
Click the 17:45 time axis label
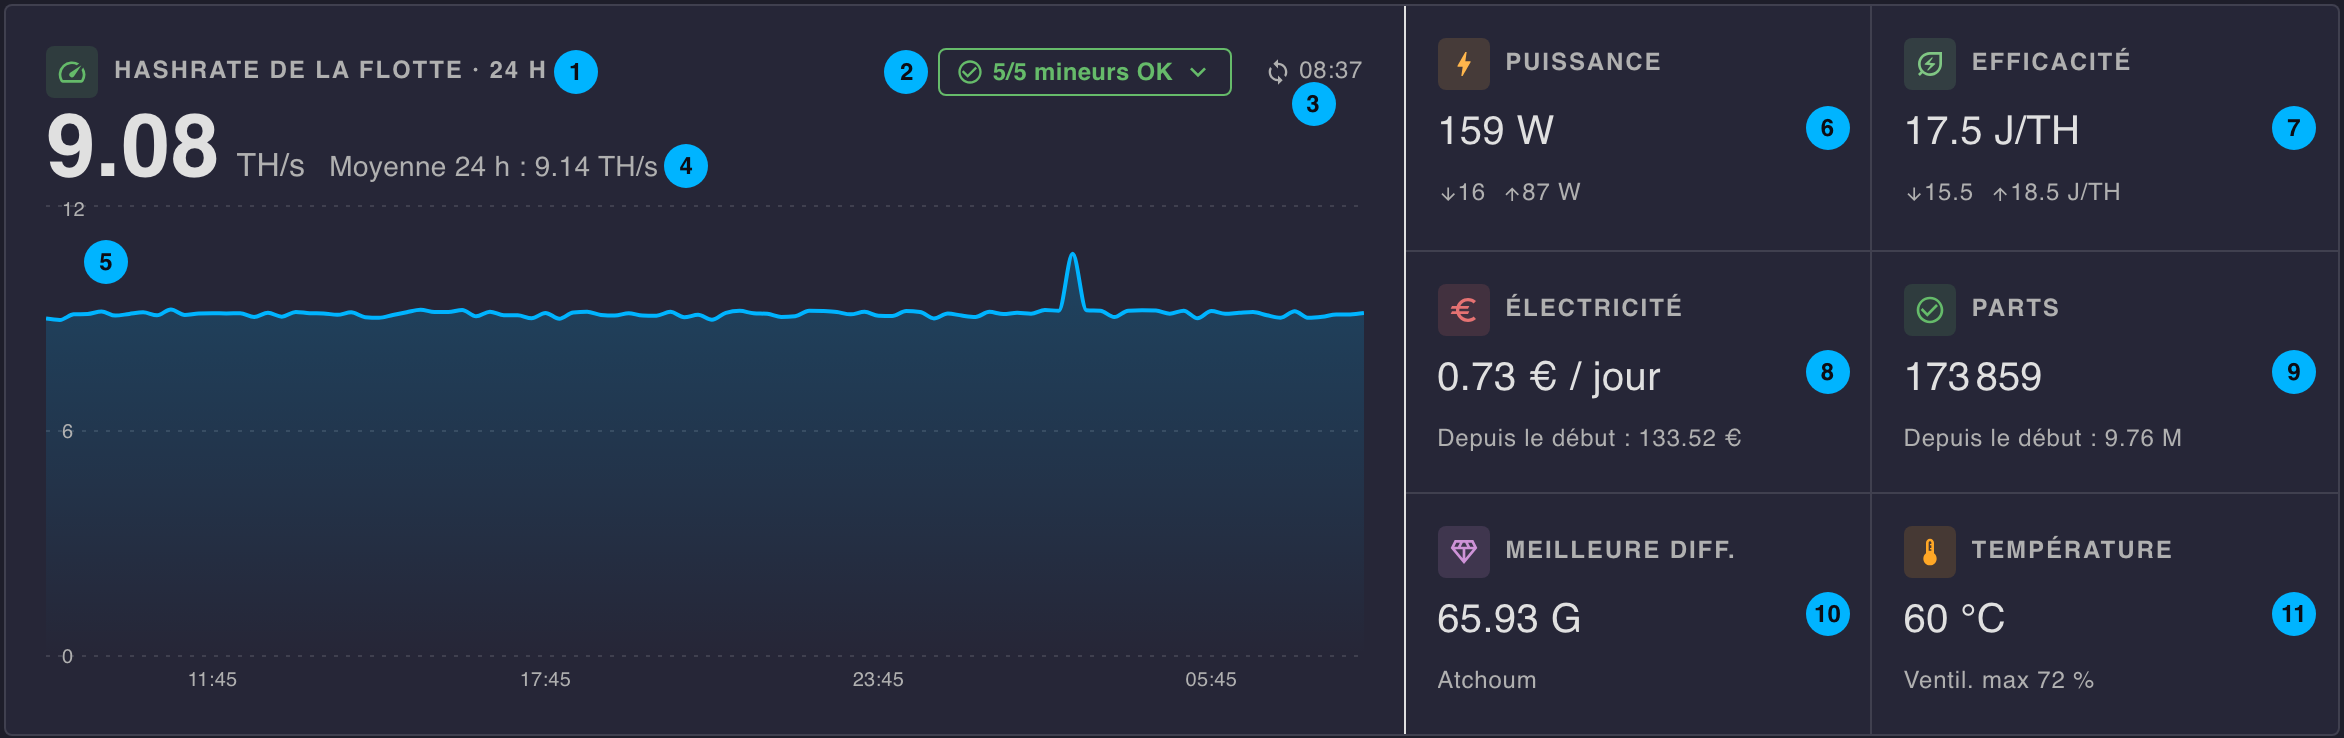[545, 680]
